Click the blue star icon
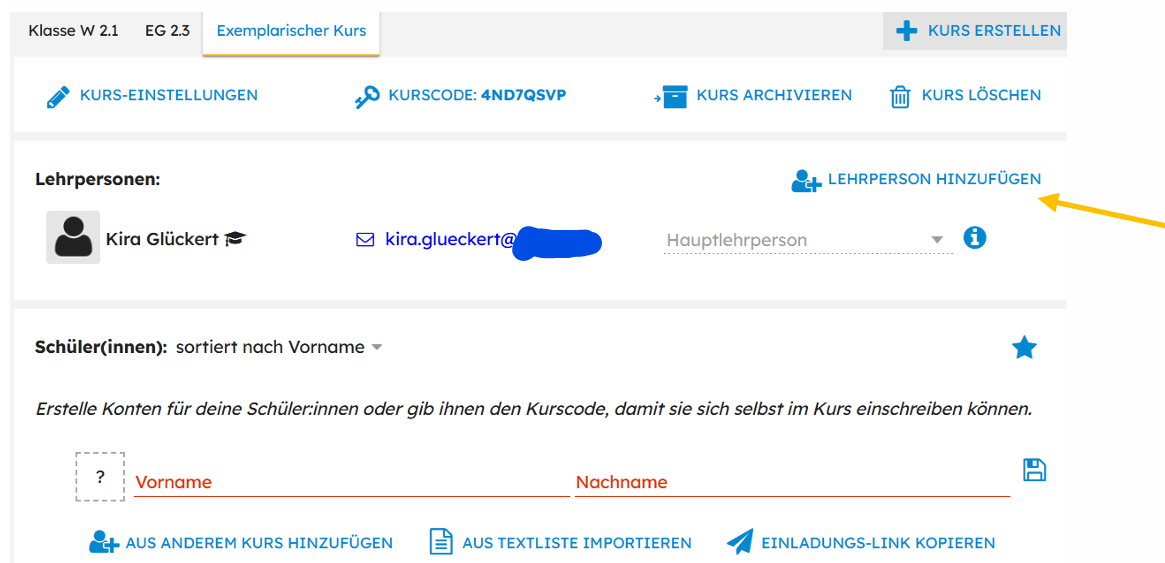 (1024, 348)
